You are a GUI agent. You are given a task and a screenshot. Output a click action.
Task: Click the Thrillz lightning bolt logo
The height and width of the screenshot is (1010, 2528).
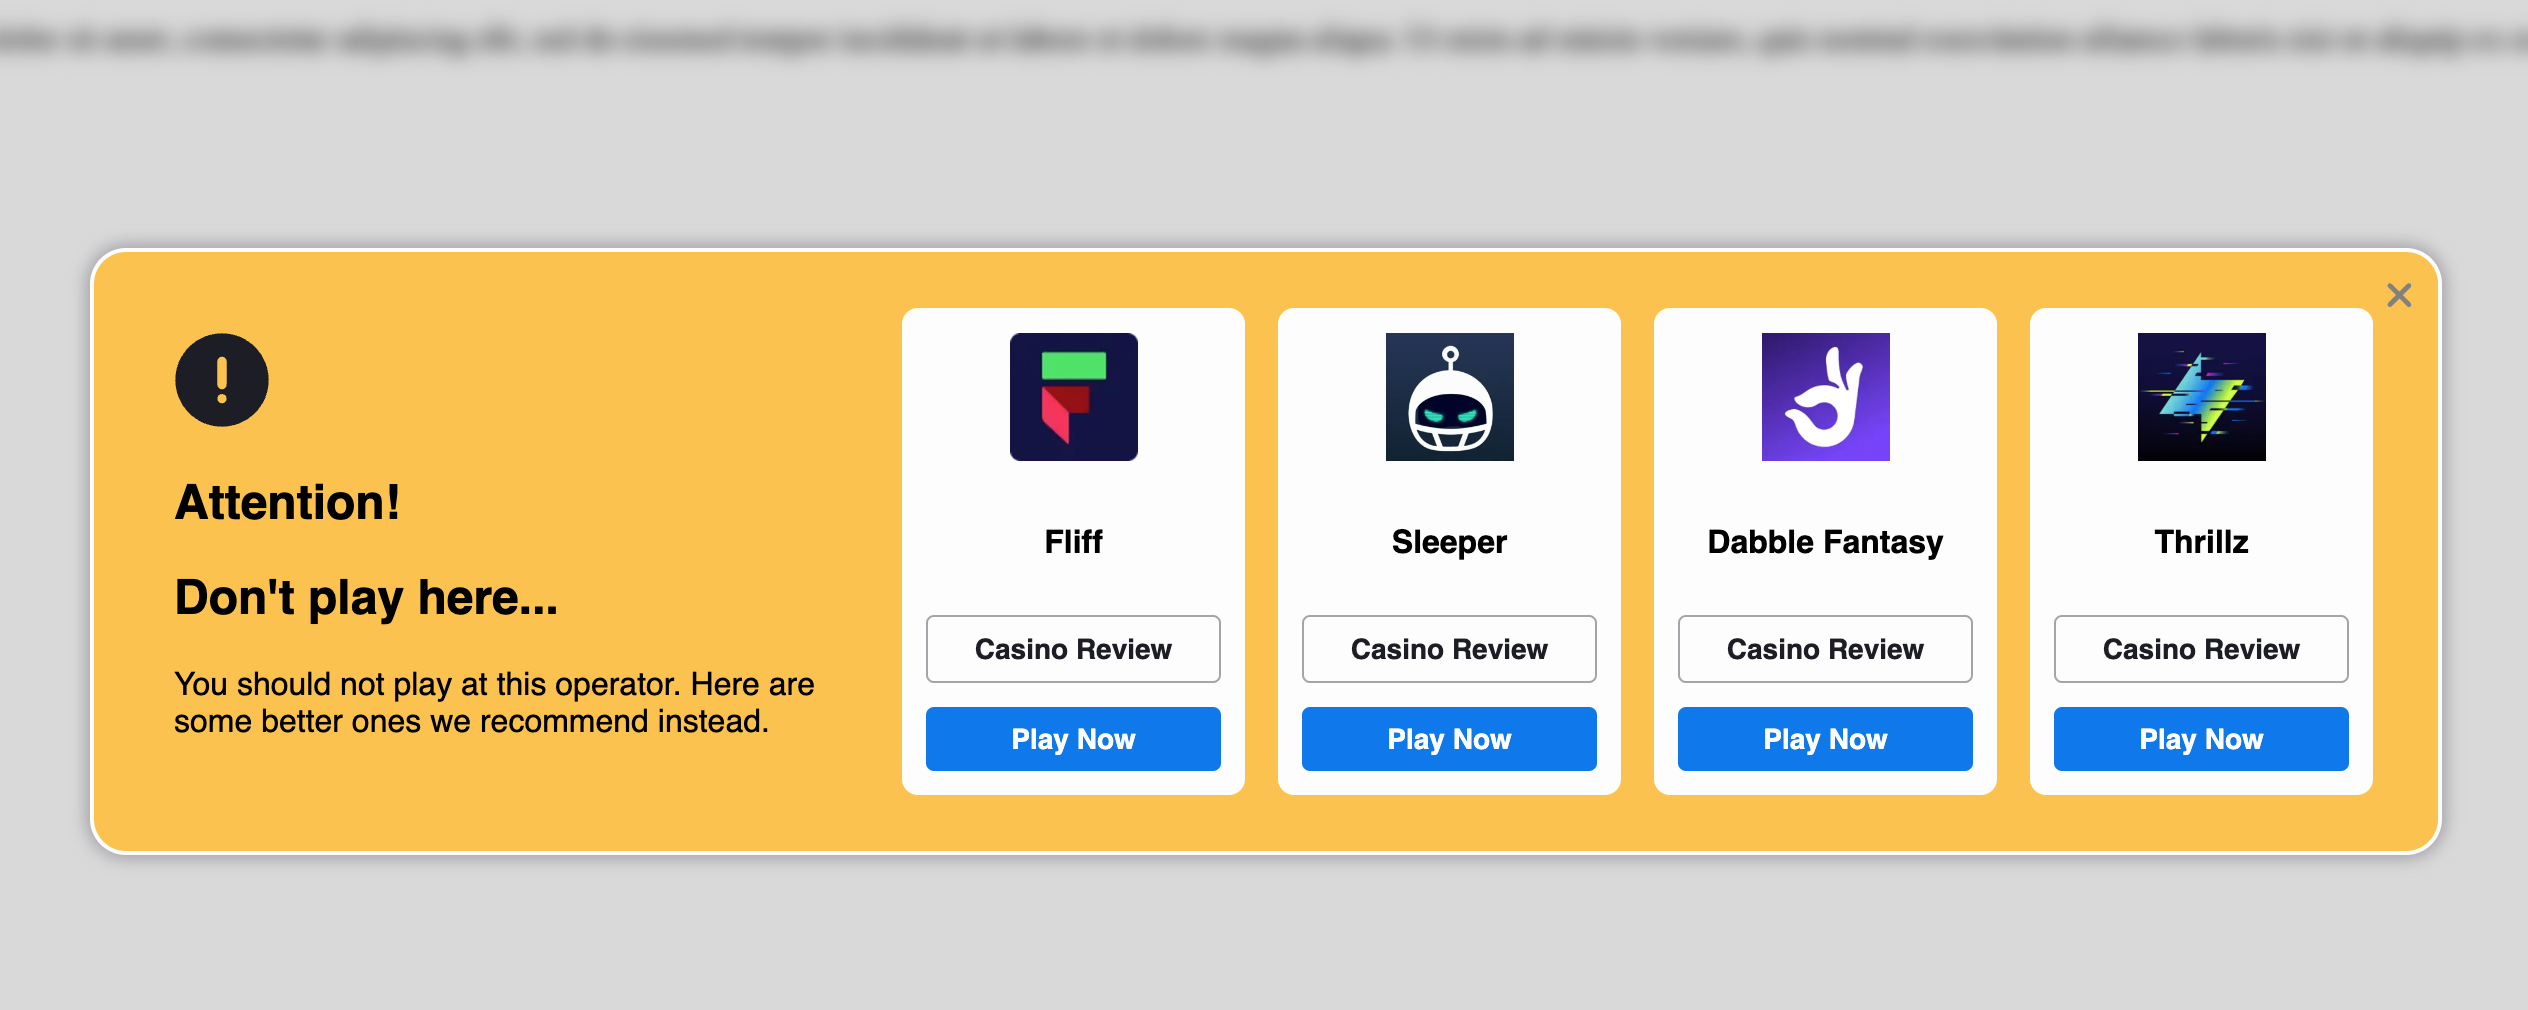pos(2201,397)
